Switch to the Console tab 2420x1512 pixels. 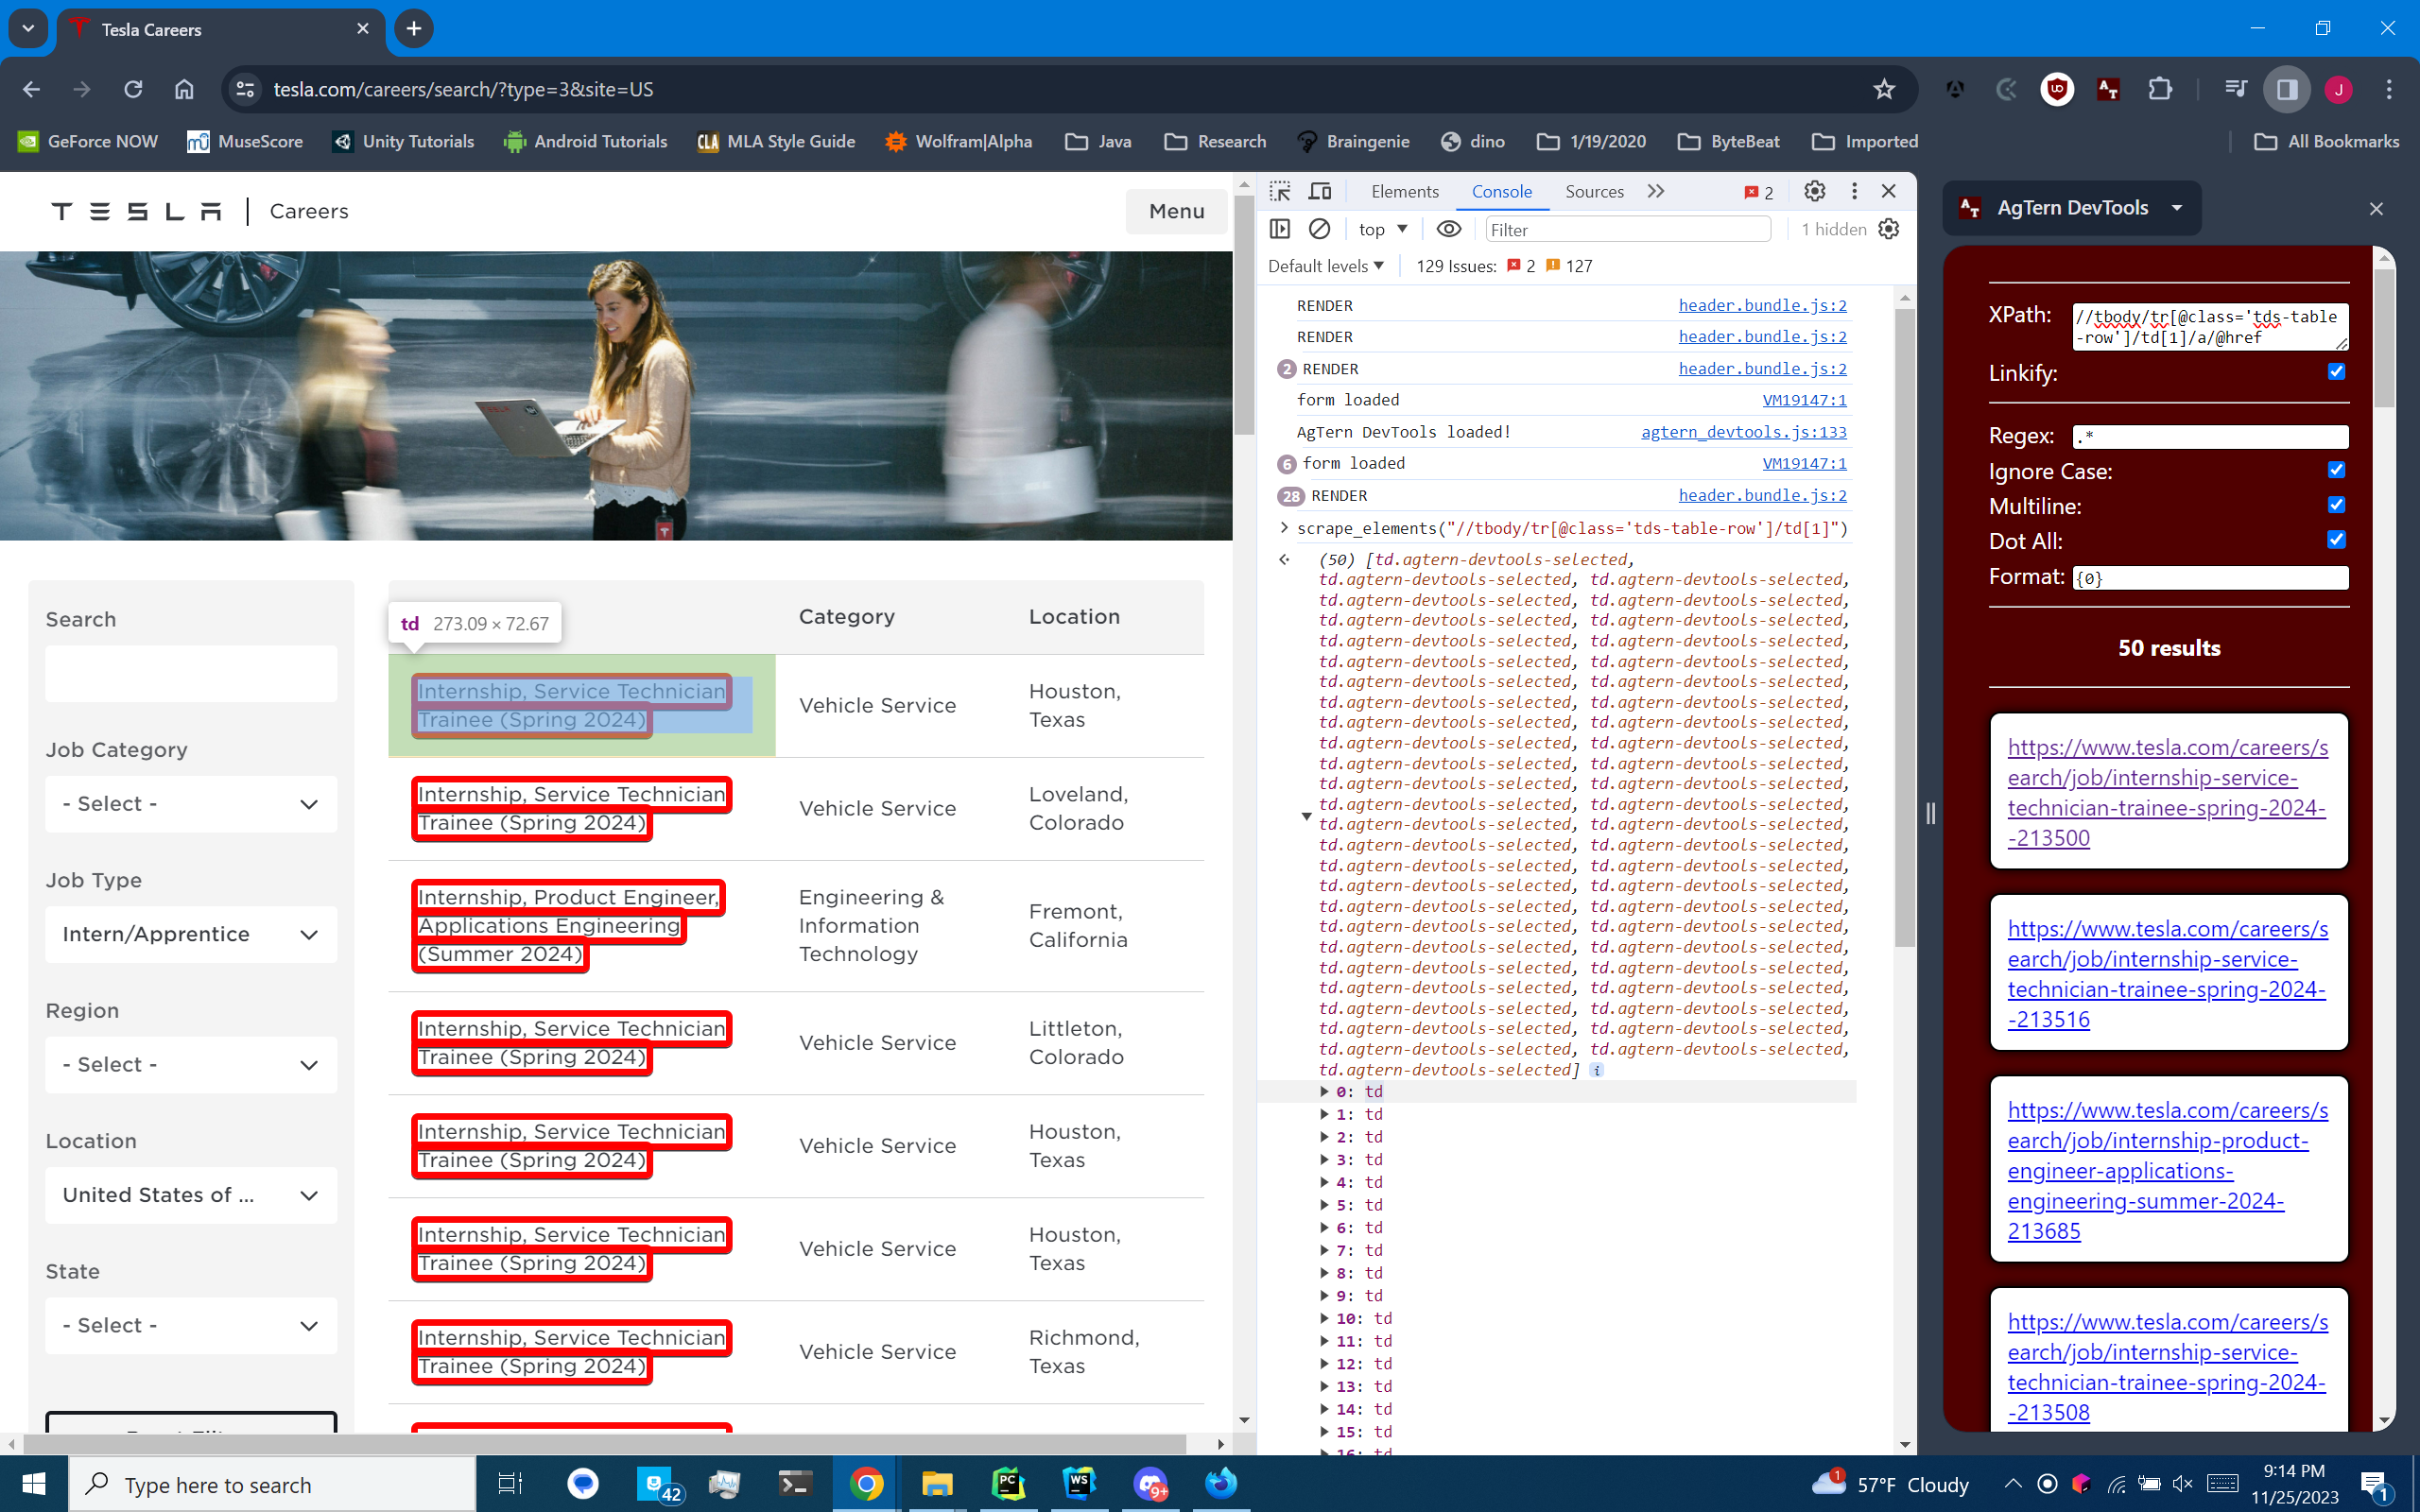(1501, 191)
